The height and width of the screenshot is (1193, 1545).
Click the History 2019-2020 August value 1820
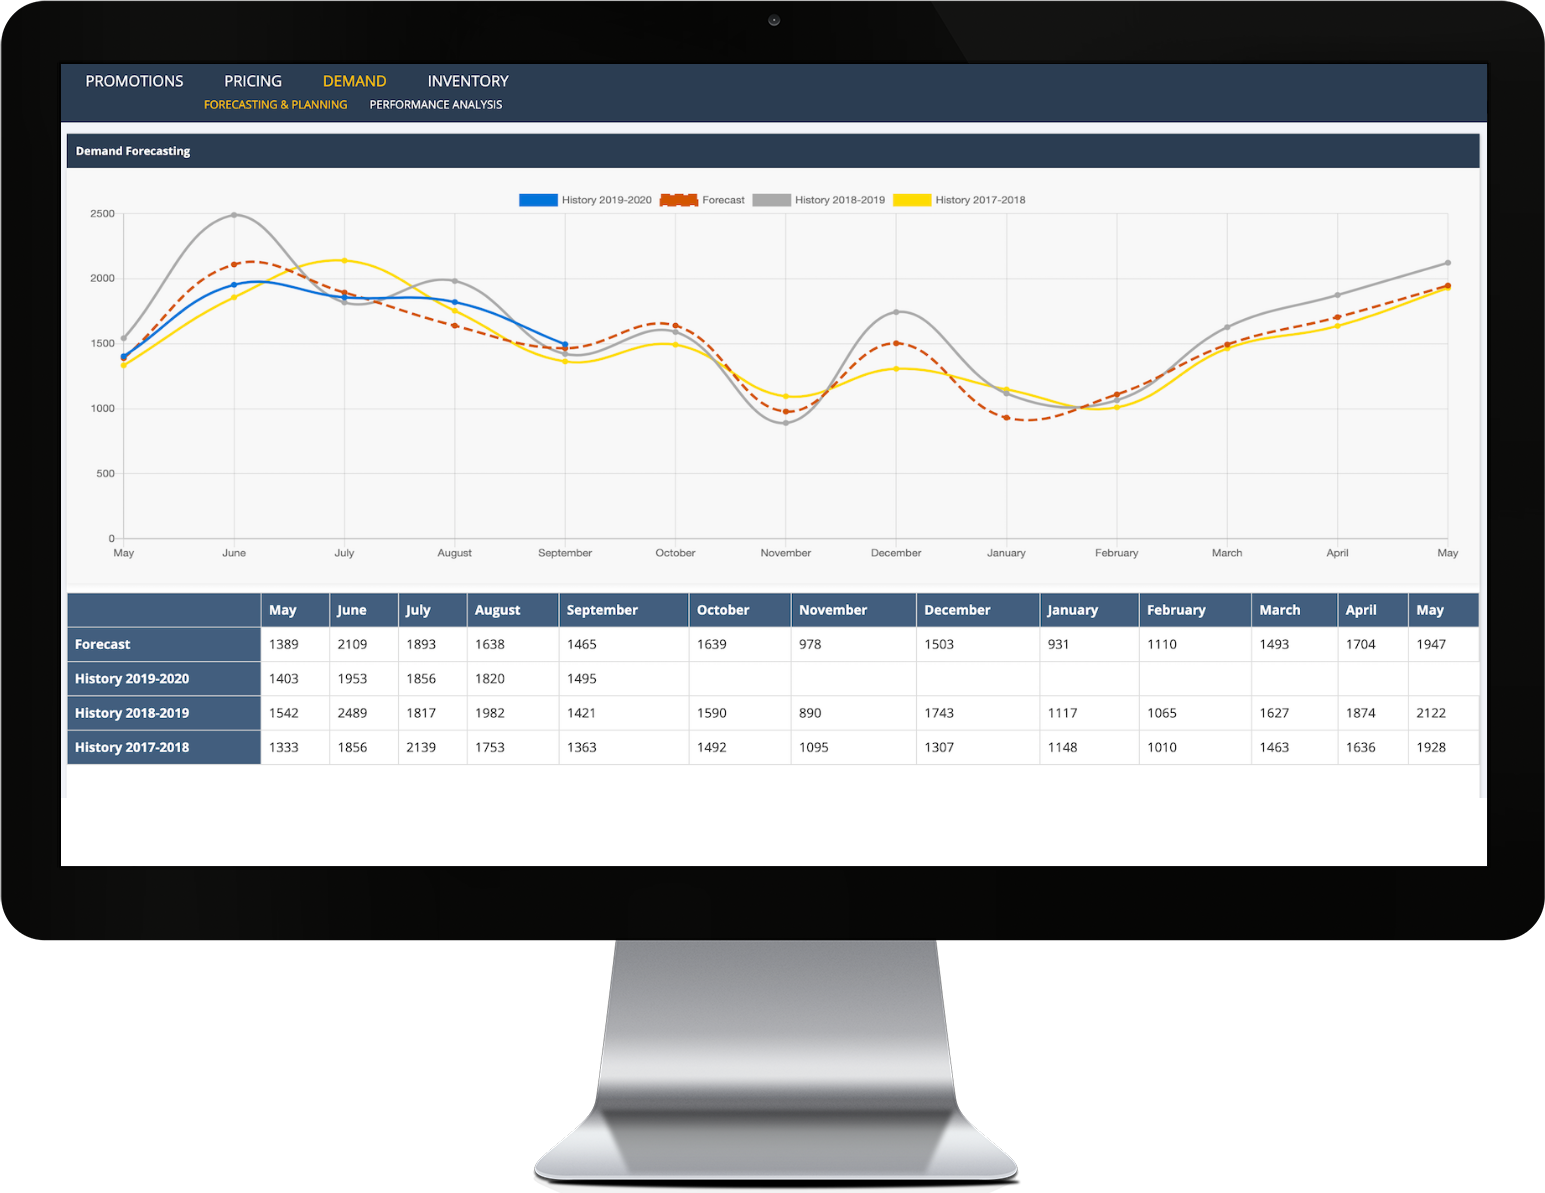(x=490, y=678)
